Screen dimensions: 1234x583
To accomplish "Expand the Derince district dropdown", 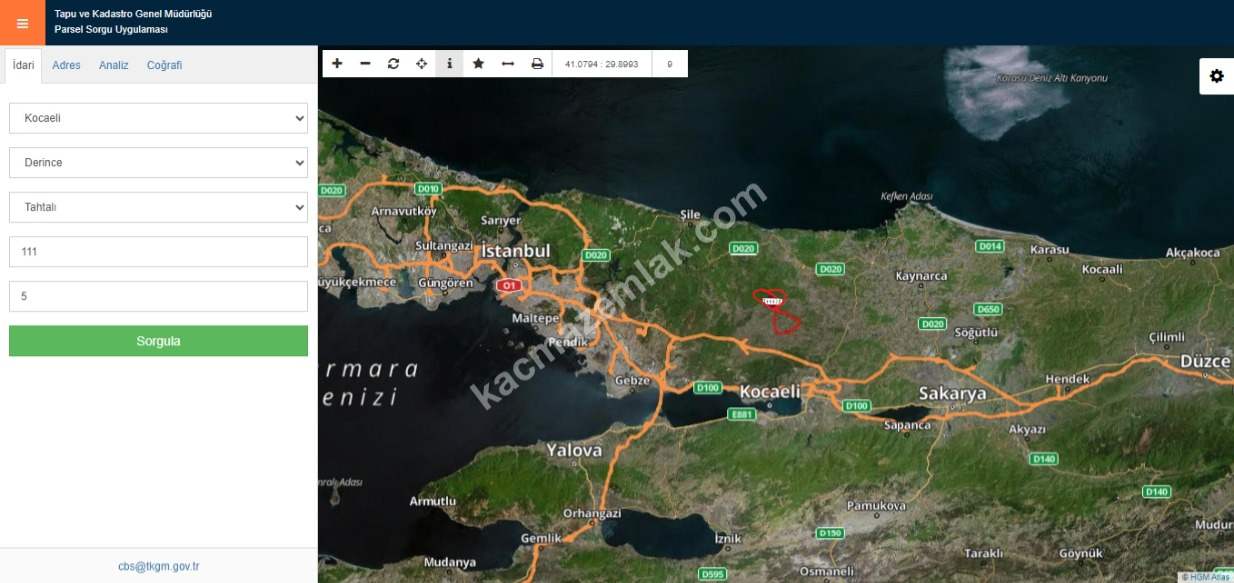I will pos(158,162).
